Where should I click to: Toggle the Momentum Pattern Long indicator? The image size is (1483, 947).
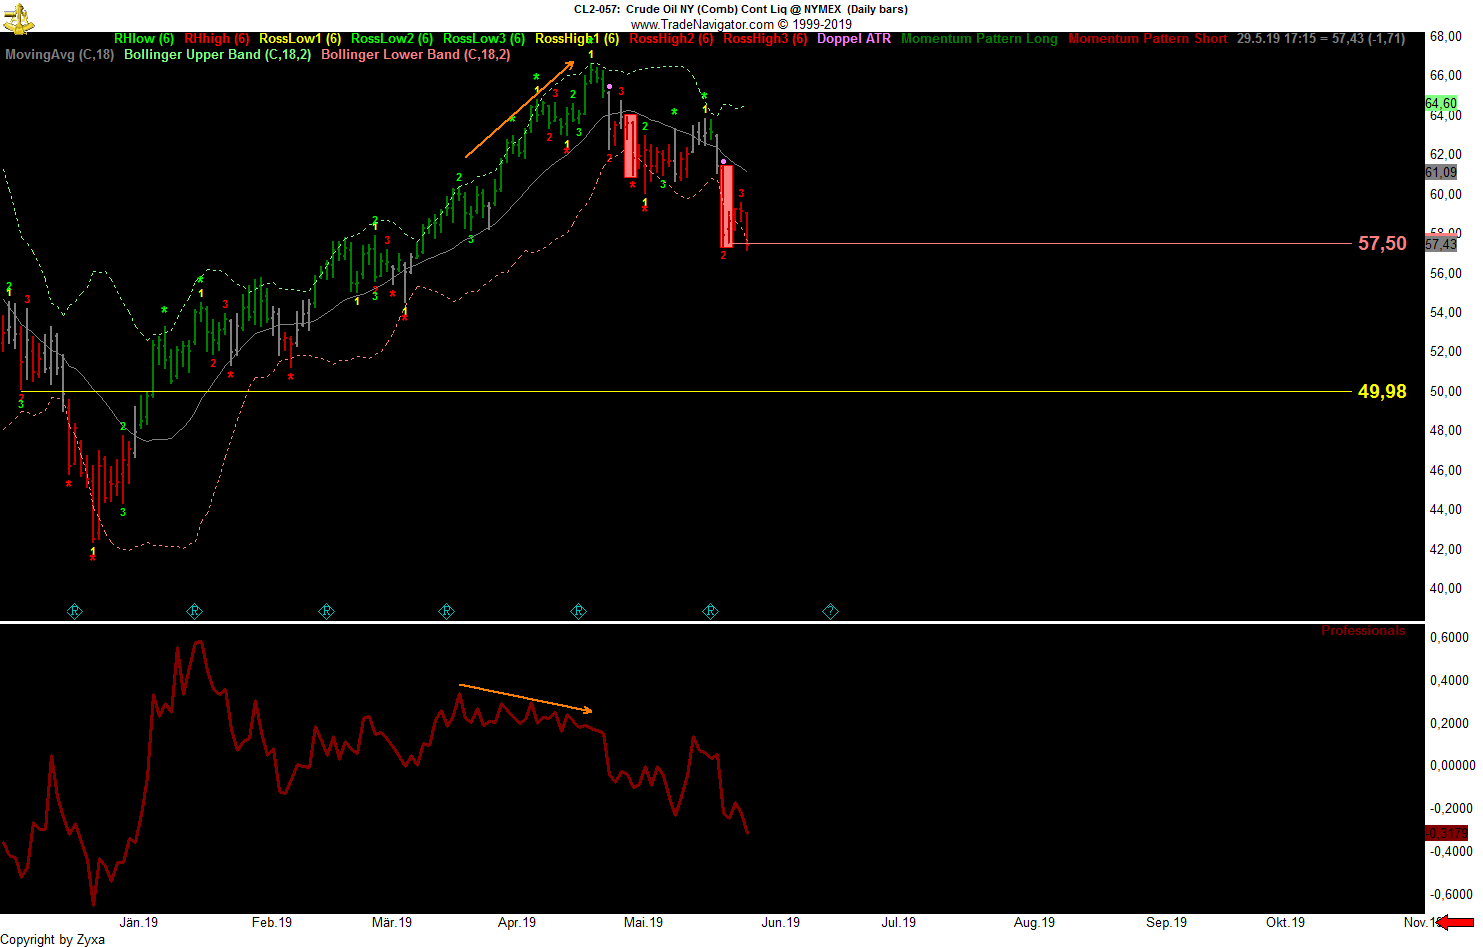coord(981,39)
